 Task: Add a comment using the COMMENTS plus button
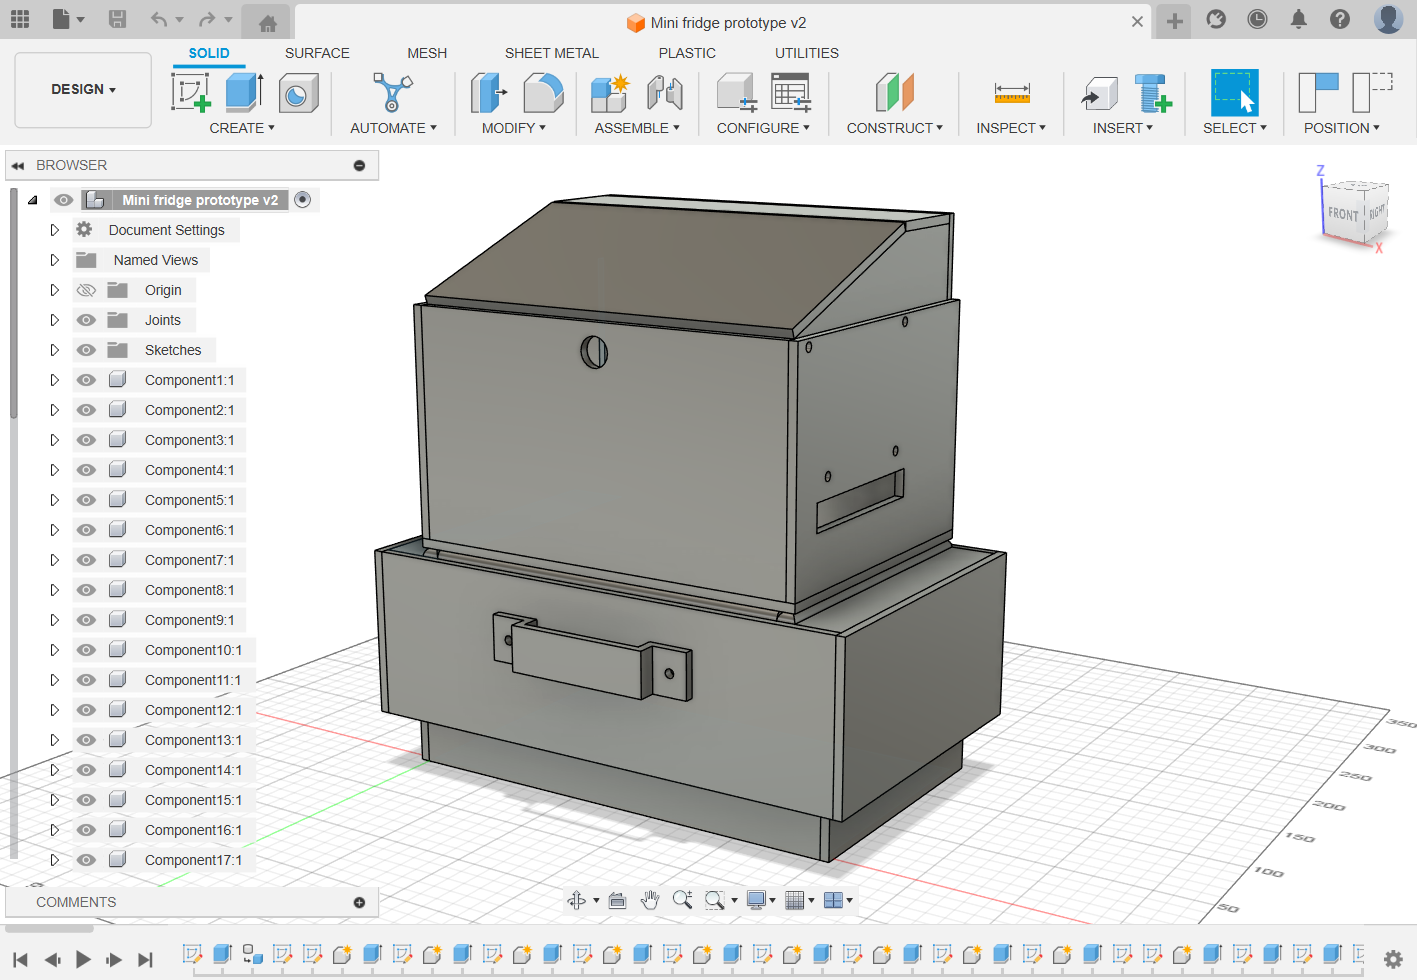tap(358, 901)
